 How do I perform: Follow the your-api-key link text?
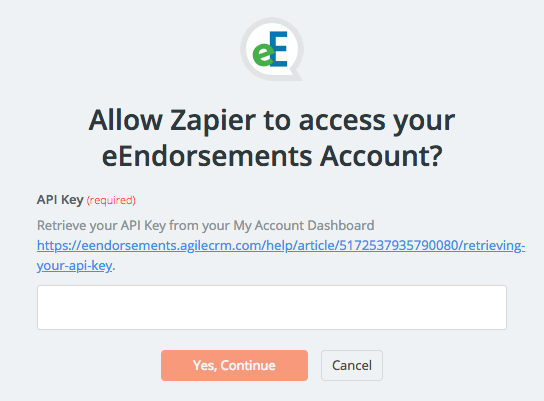74,266
